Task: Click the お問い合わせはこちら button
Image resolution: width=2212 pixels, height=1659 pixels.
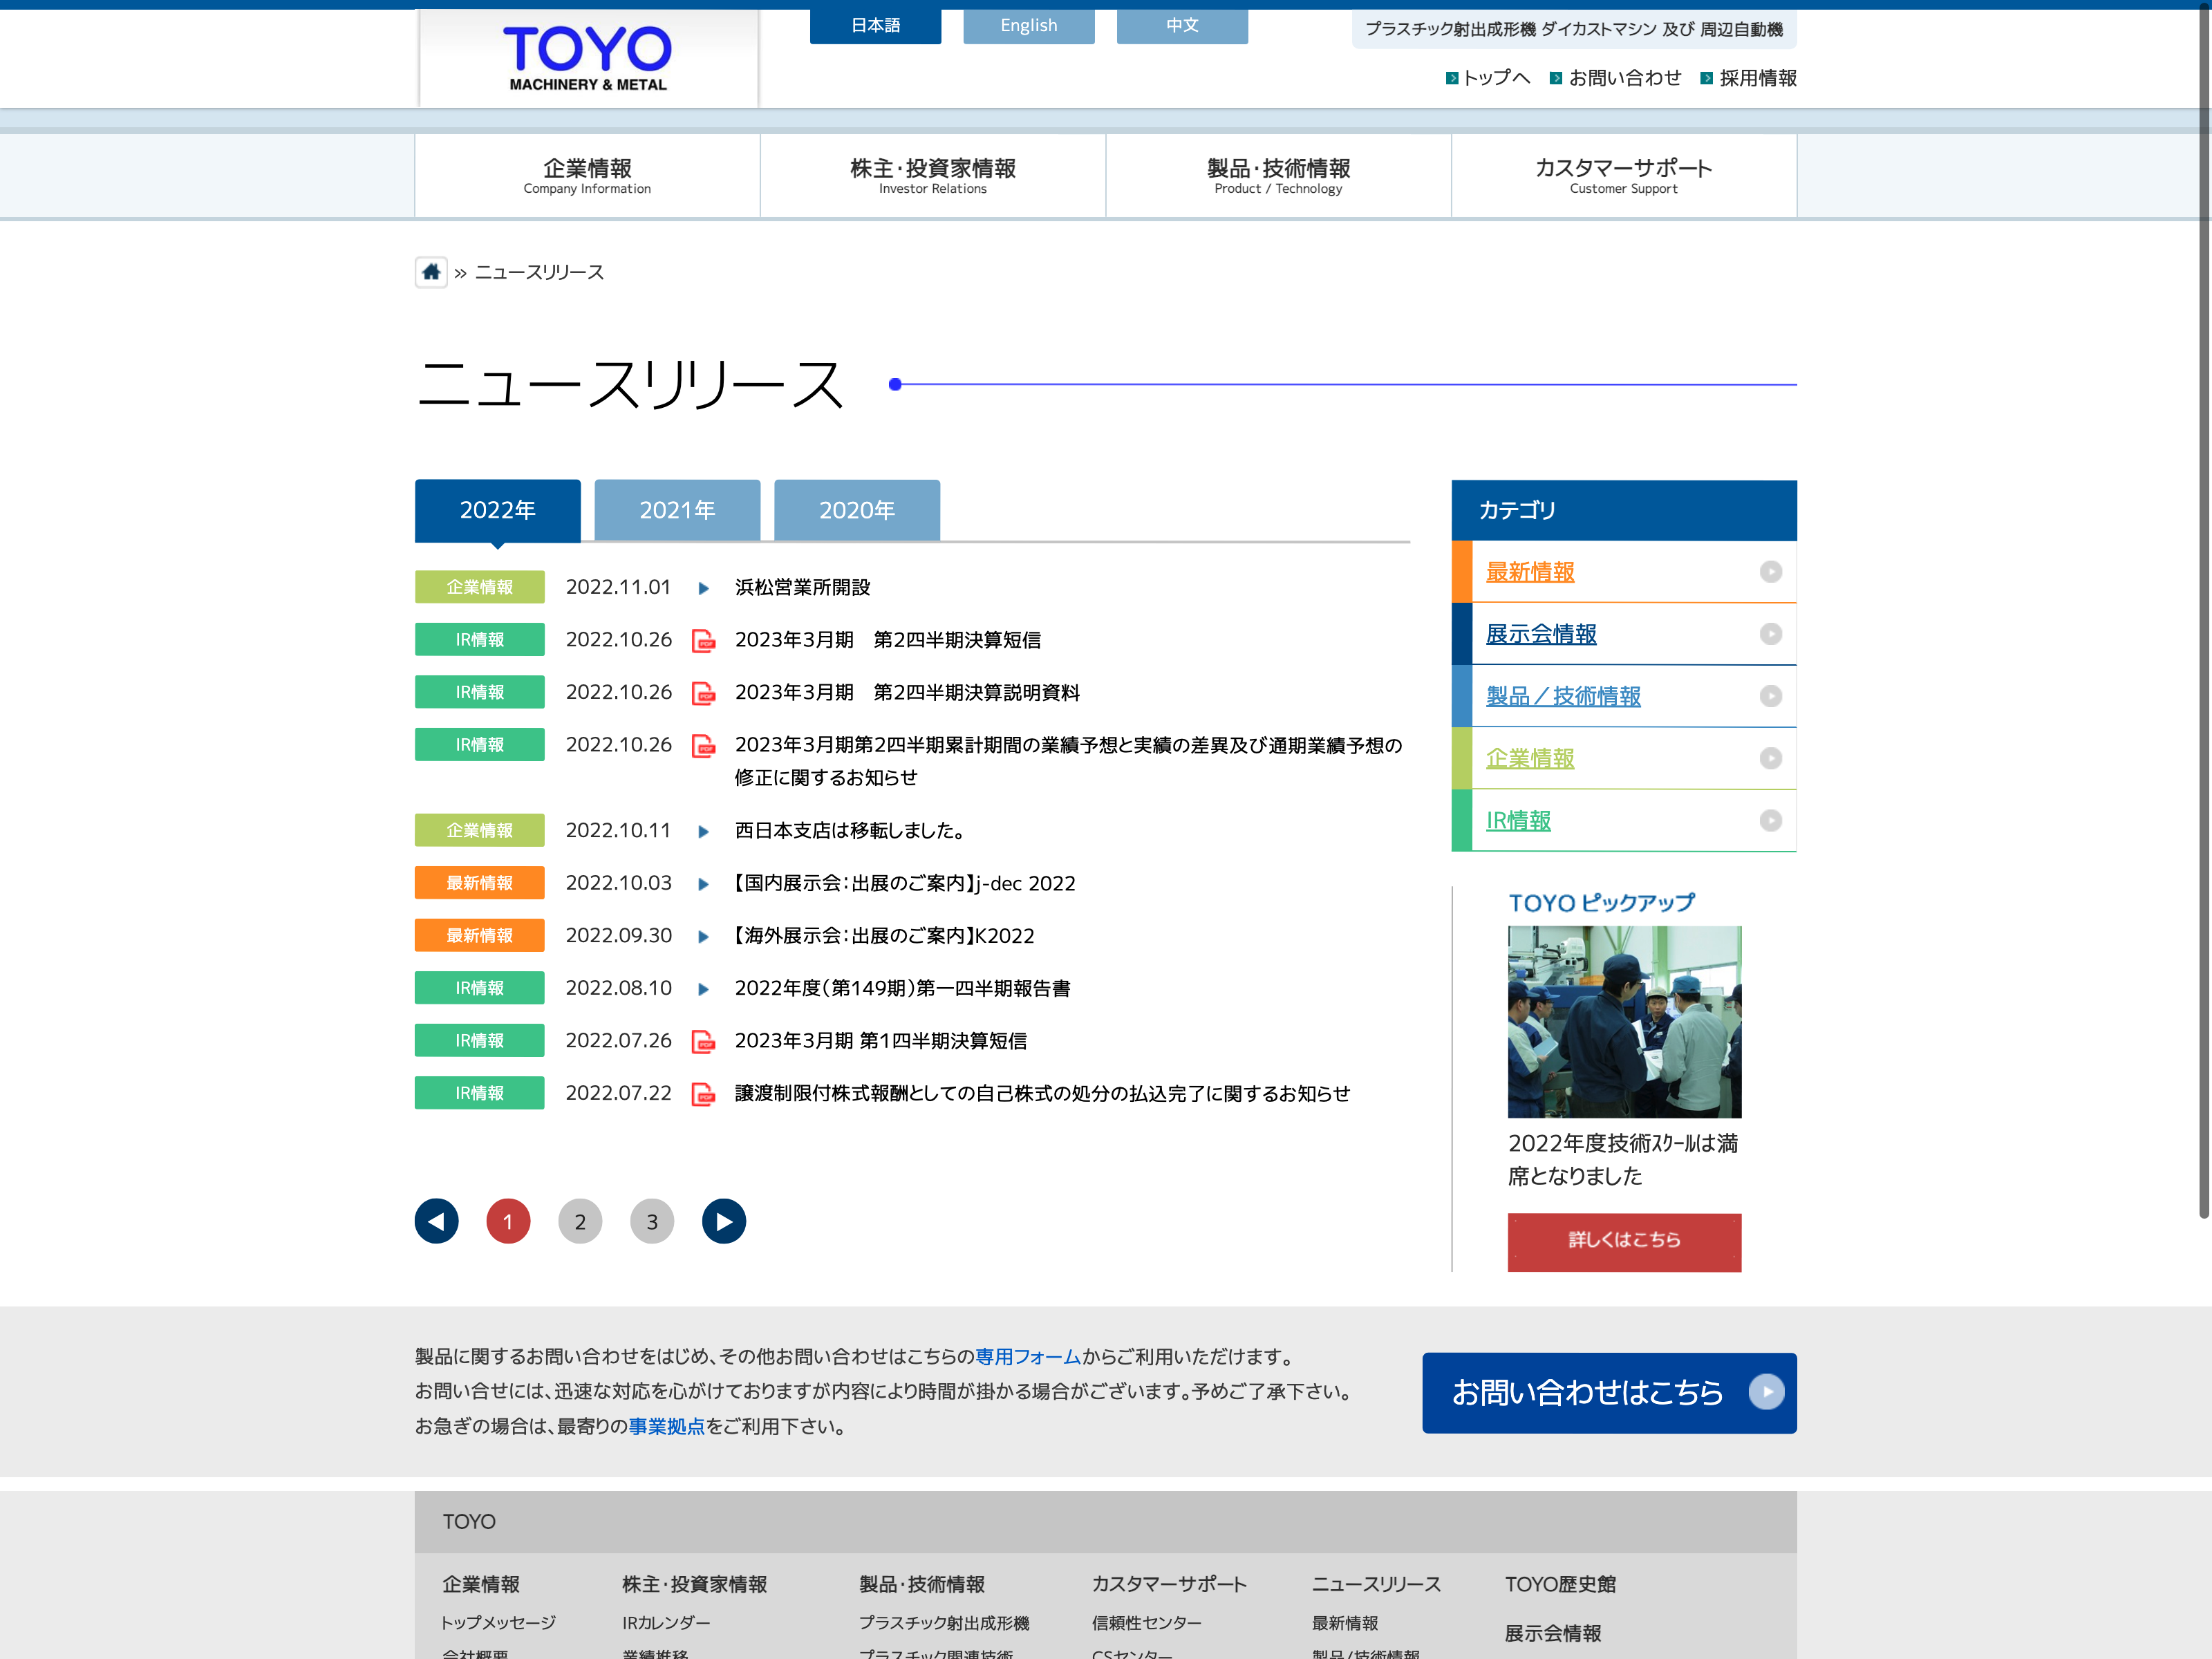Action: (x=1609, y=1392)
